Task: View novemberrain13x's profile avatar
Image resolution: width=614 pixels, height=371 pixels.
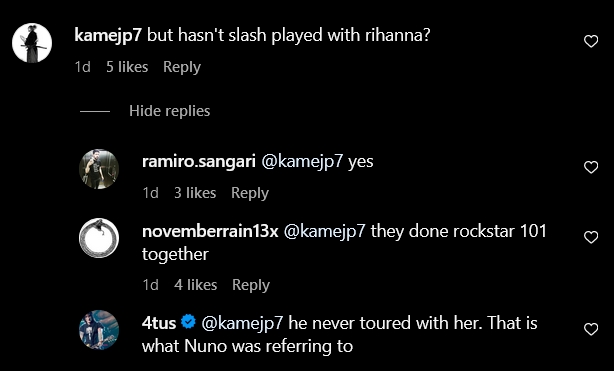Action: point(99,238)
